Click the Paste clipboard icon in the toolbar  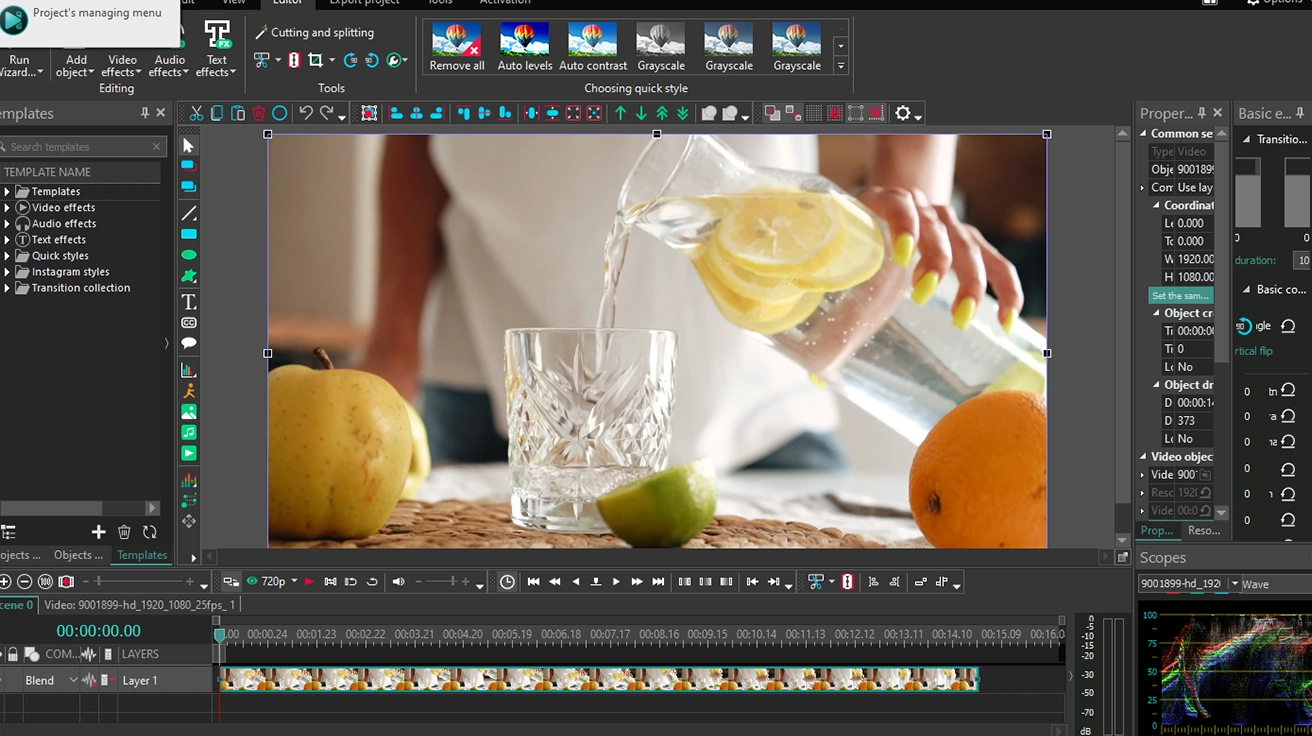[x=238, y=113]
